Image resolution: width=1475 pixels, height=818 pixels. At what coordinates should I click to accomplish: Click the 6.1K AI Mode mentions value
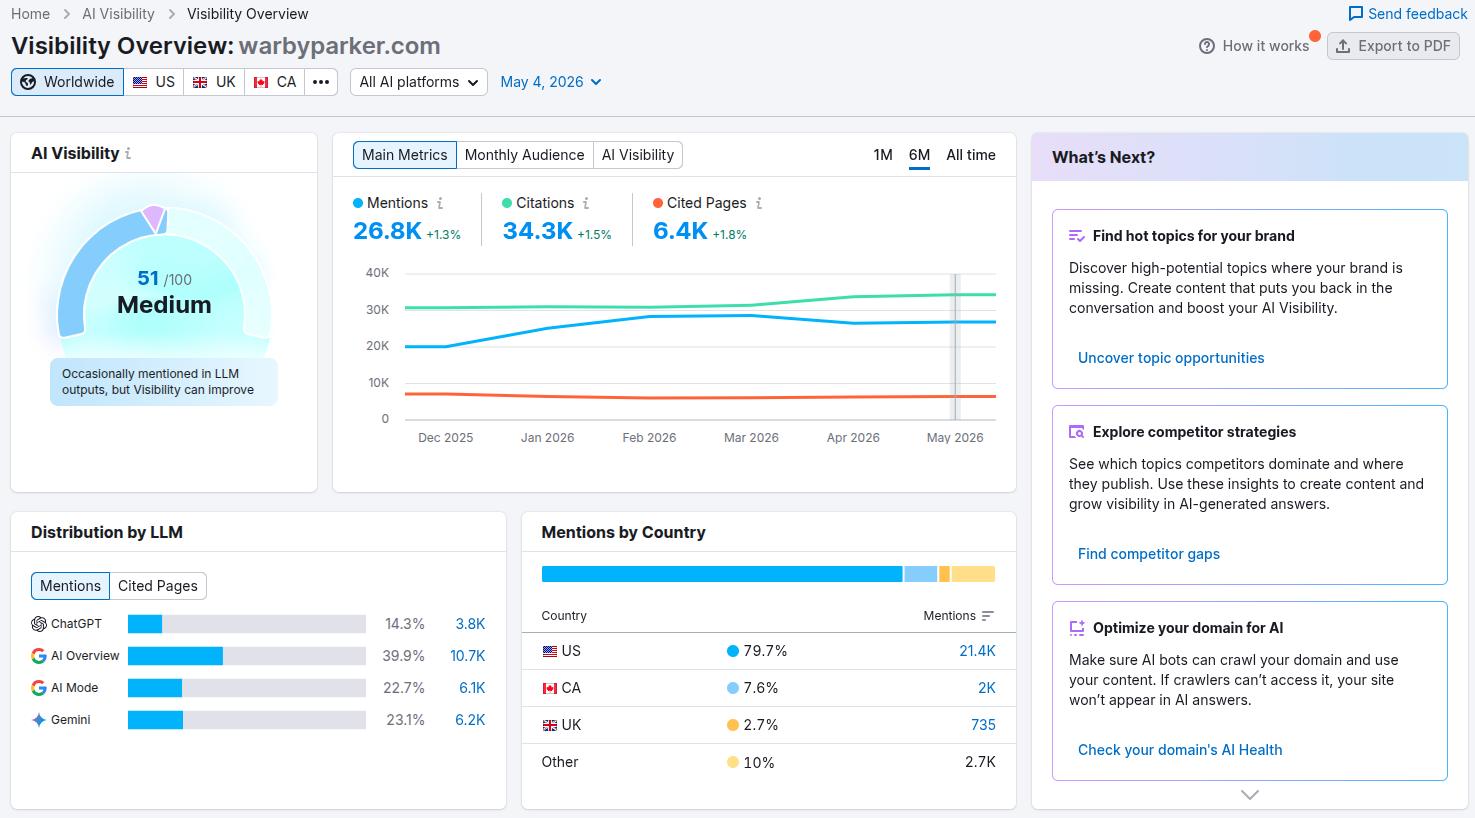point(472,688)
